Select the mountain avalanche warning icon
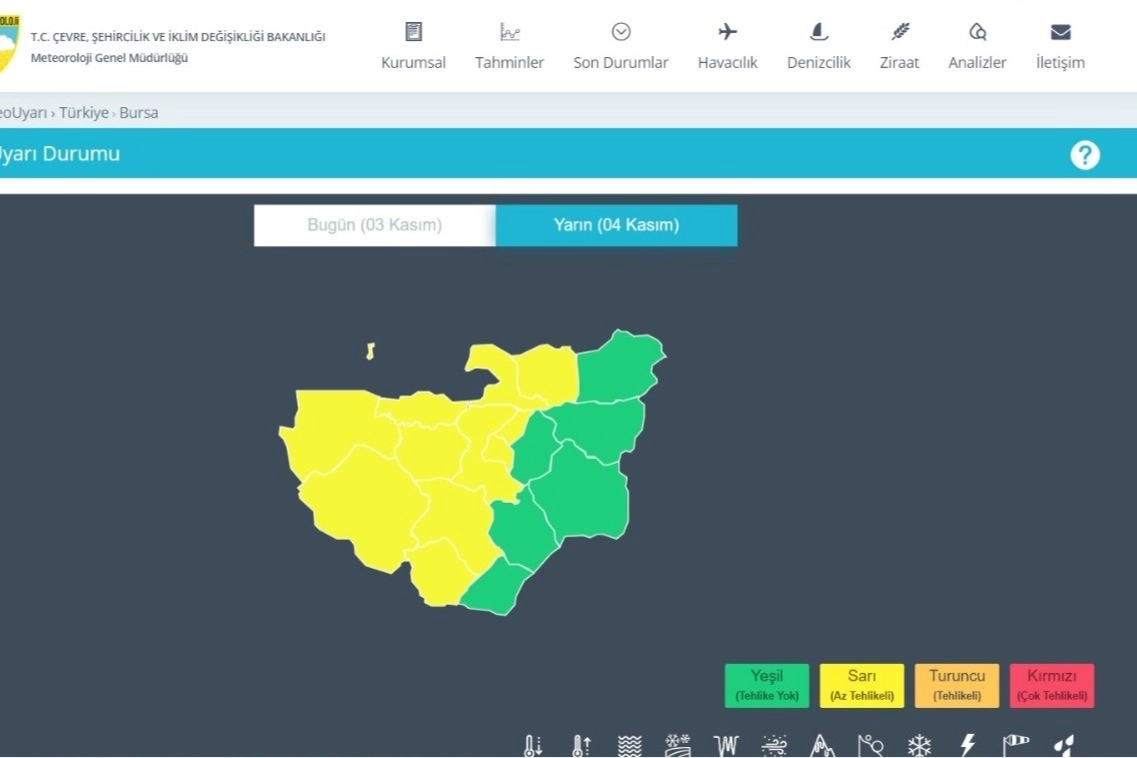 tap(822, 745)
